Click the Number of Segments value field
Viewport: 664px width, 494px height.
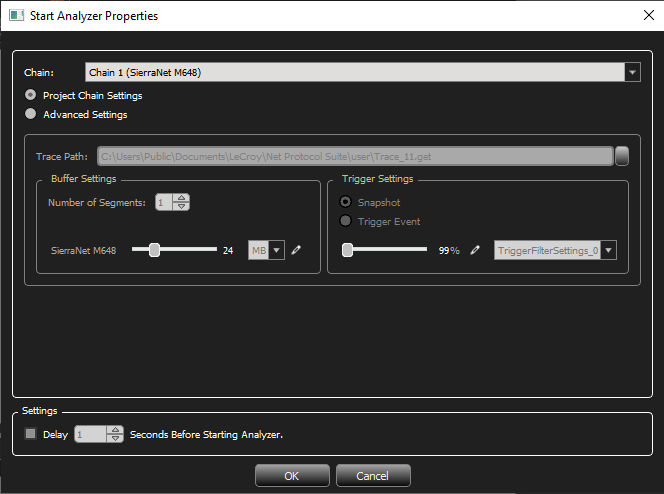coord(164,202)
